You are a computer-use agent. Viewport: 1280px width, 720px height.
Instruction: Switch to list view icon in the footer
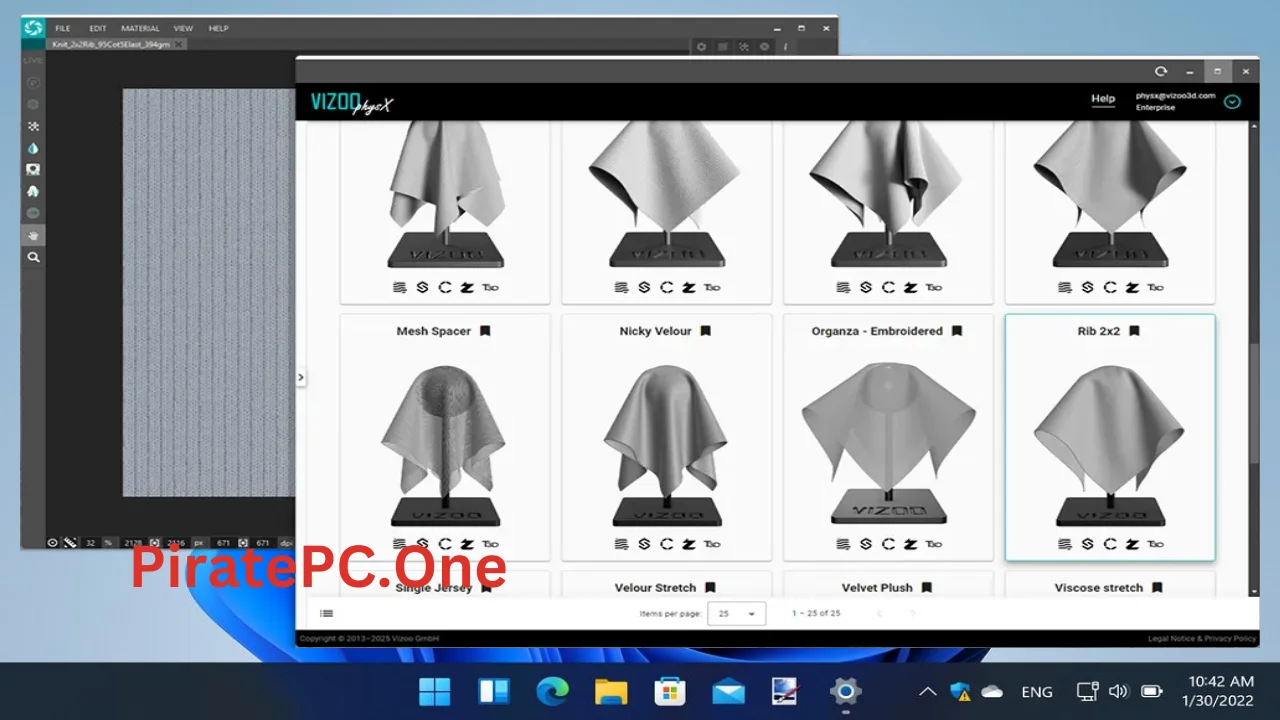pyautogui.click(x=326, y=613)
